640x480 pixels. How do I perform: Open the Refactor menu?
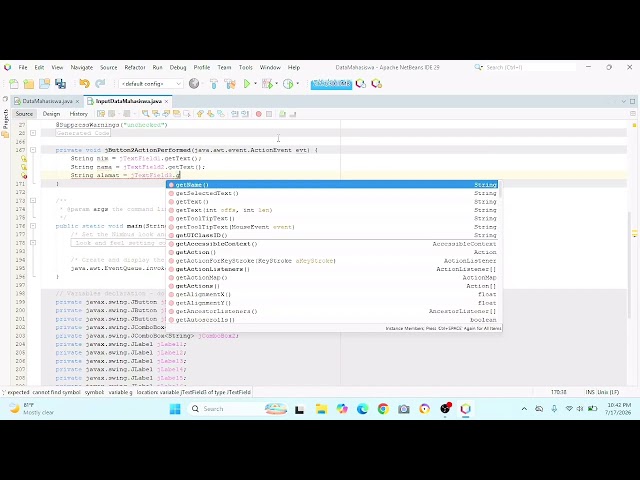[135, 67]
